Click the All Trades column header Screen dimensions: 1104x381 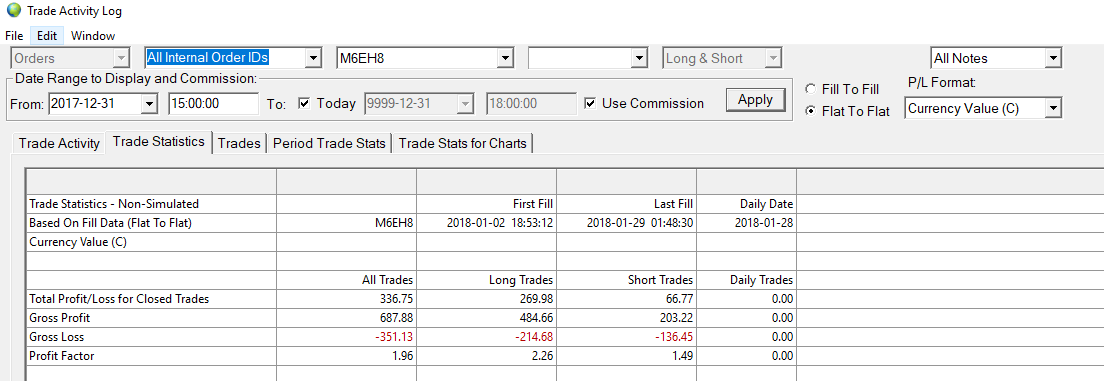click(346, 280)
